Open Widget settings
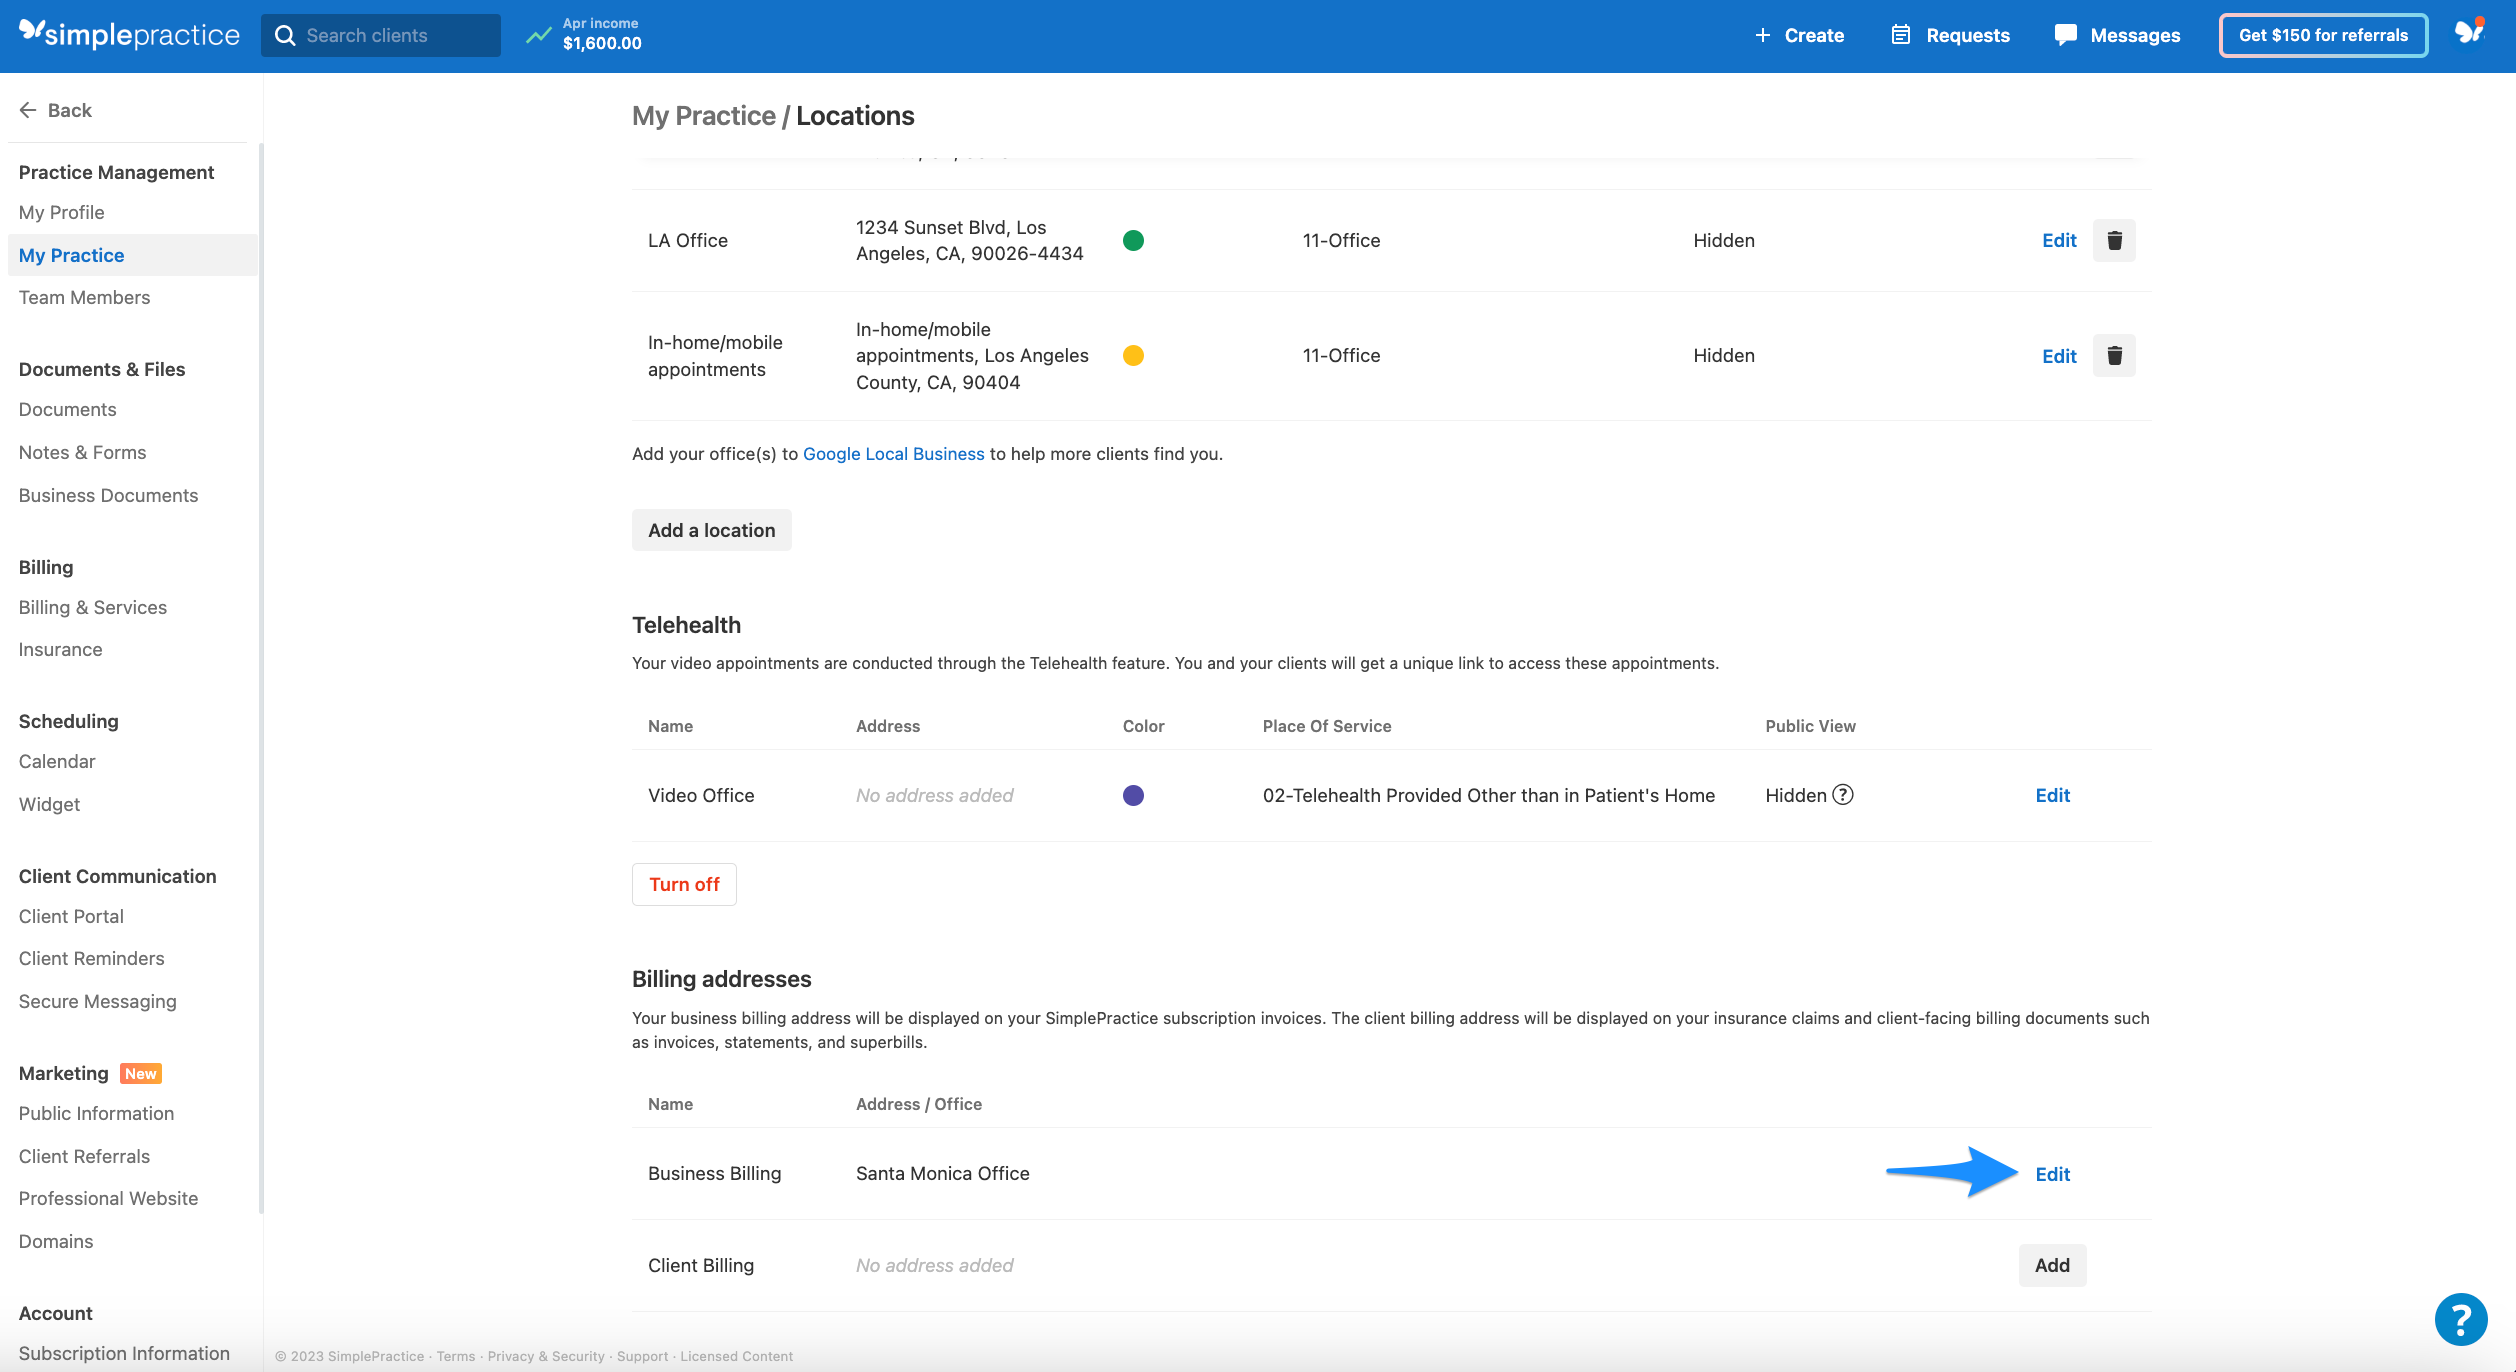2516x1372 pixels. tap(50, 804)
